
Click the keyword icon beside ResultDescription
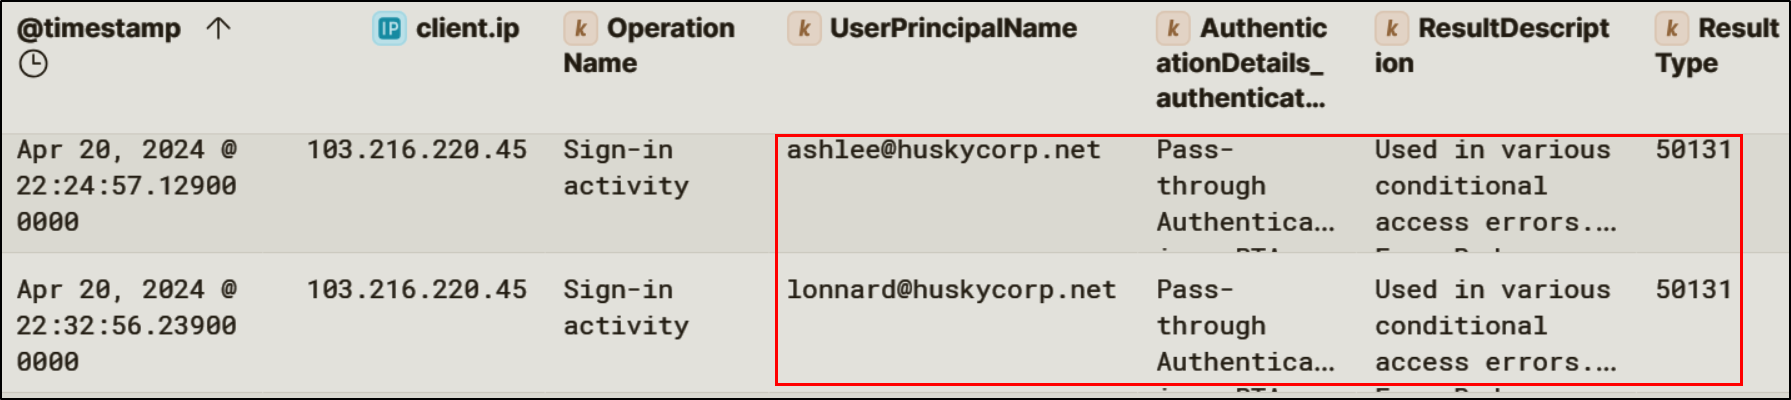(1391, 29)
